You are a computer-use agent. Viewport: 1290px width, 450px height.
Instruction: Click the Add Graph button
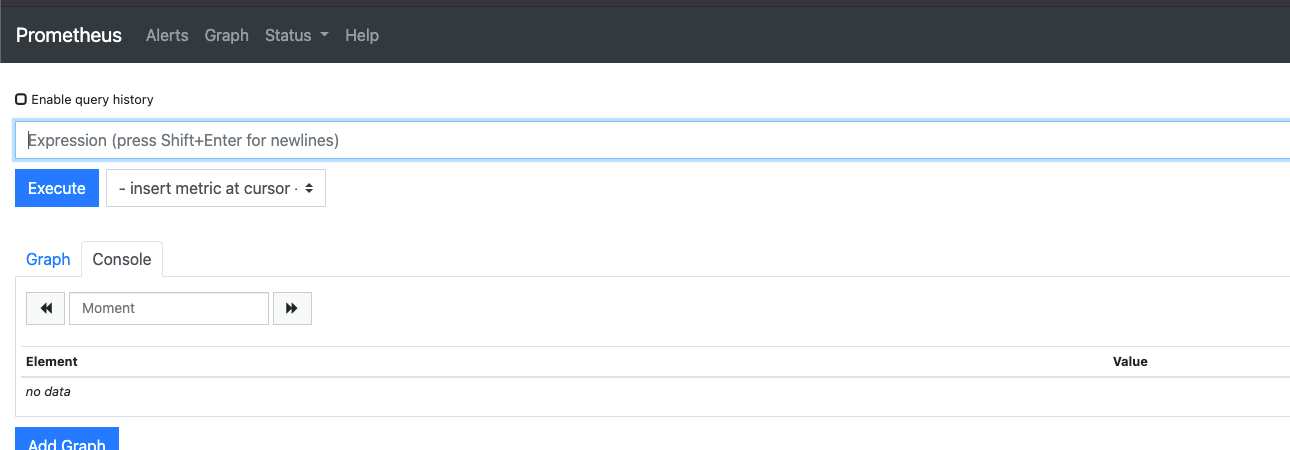tap(67, 439)
